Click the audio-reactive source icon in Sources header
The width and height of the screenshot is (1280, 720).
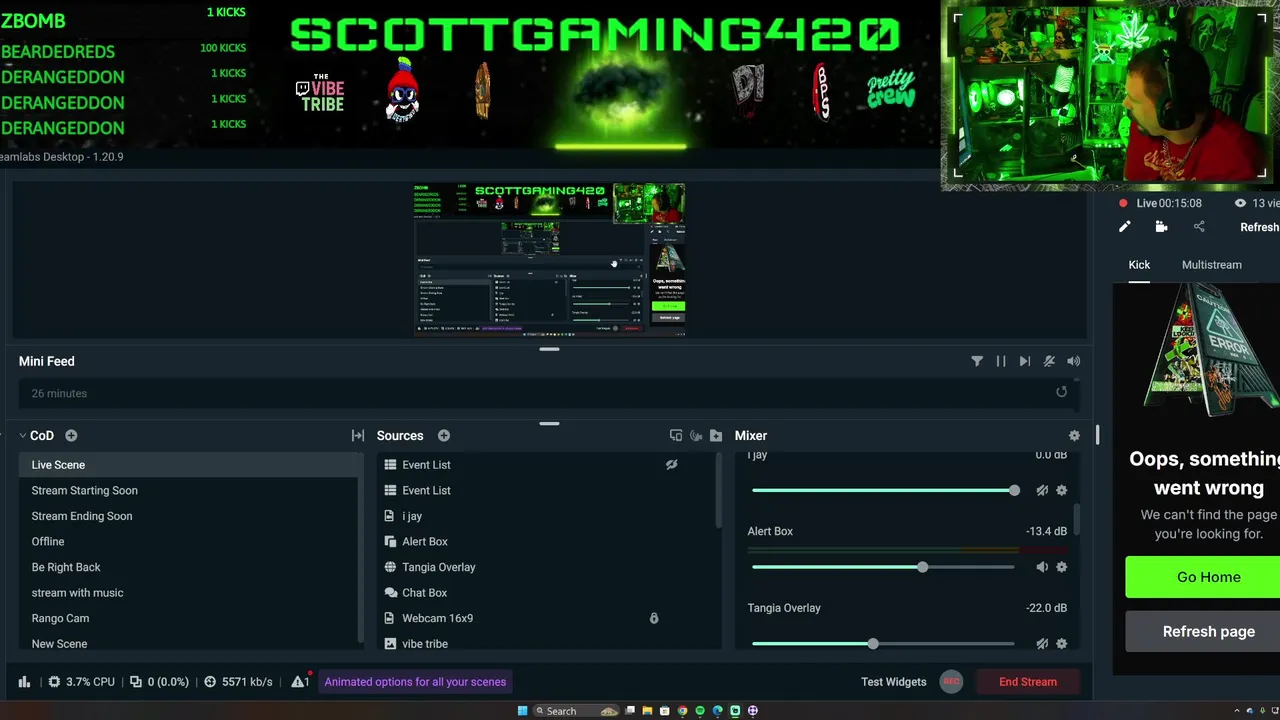(696, 436)
